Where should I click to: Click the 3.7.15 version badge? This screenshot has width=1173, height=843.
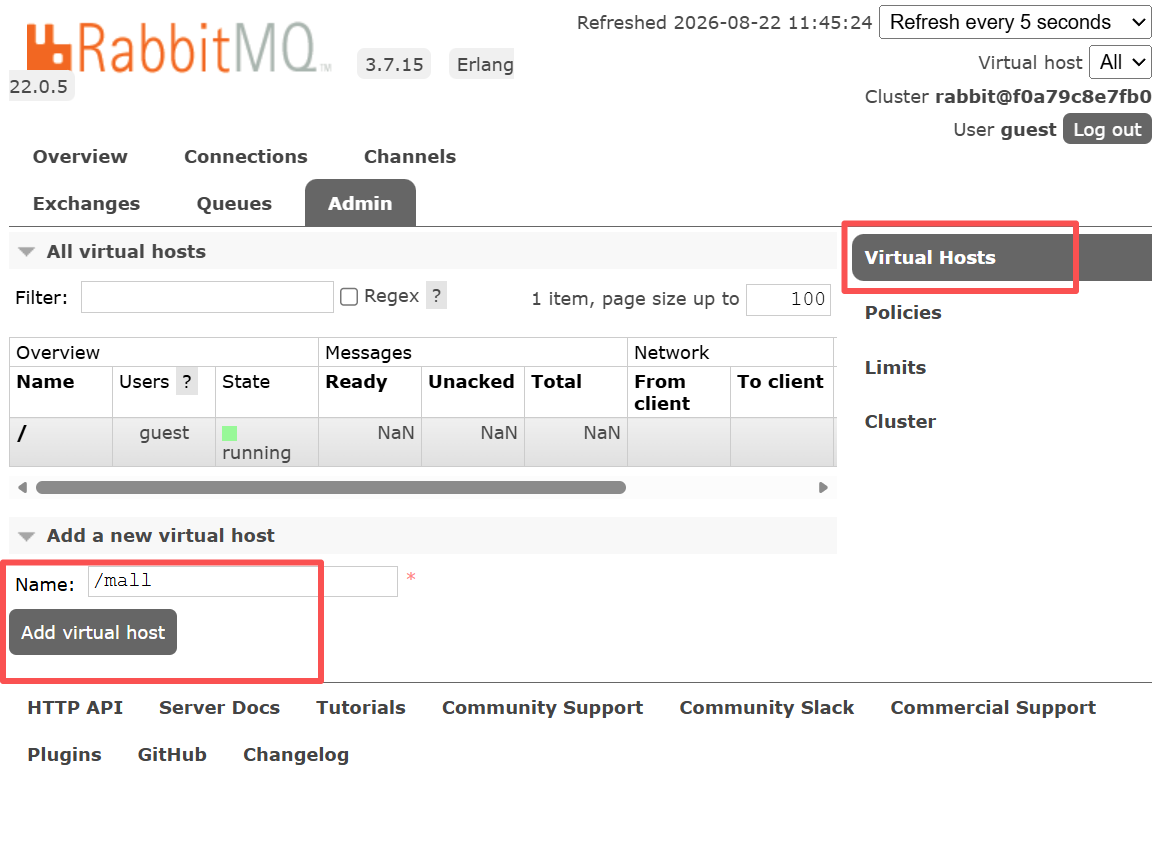[x=394, y=64]
